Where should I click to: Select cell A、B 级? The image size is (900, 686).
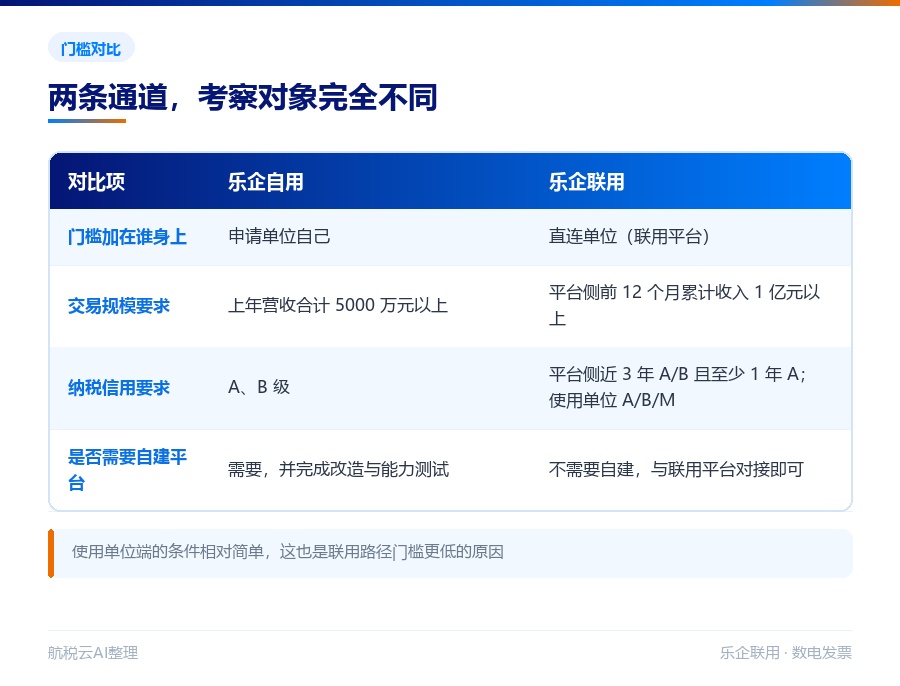click(x=259, y=387)
